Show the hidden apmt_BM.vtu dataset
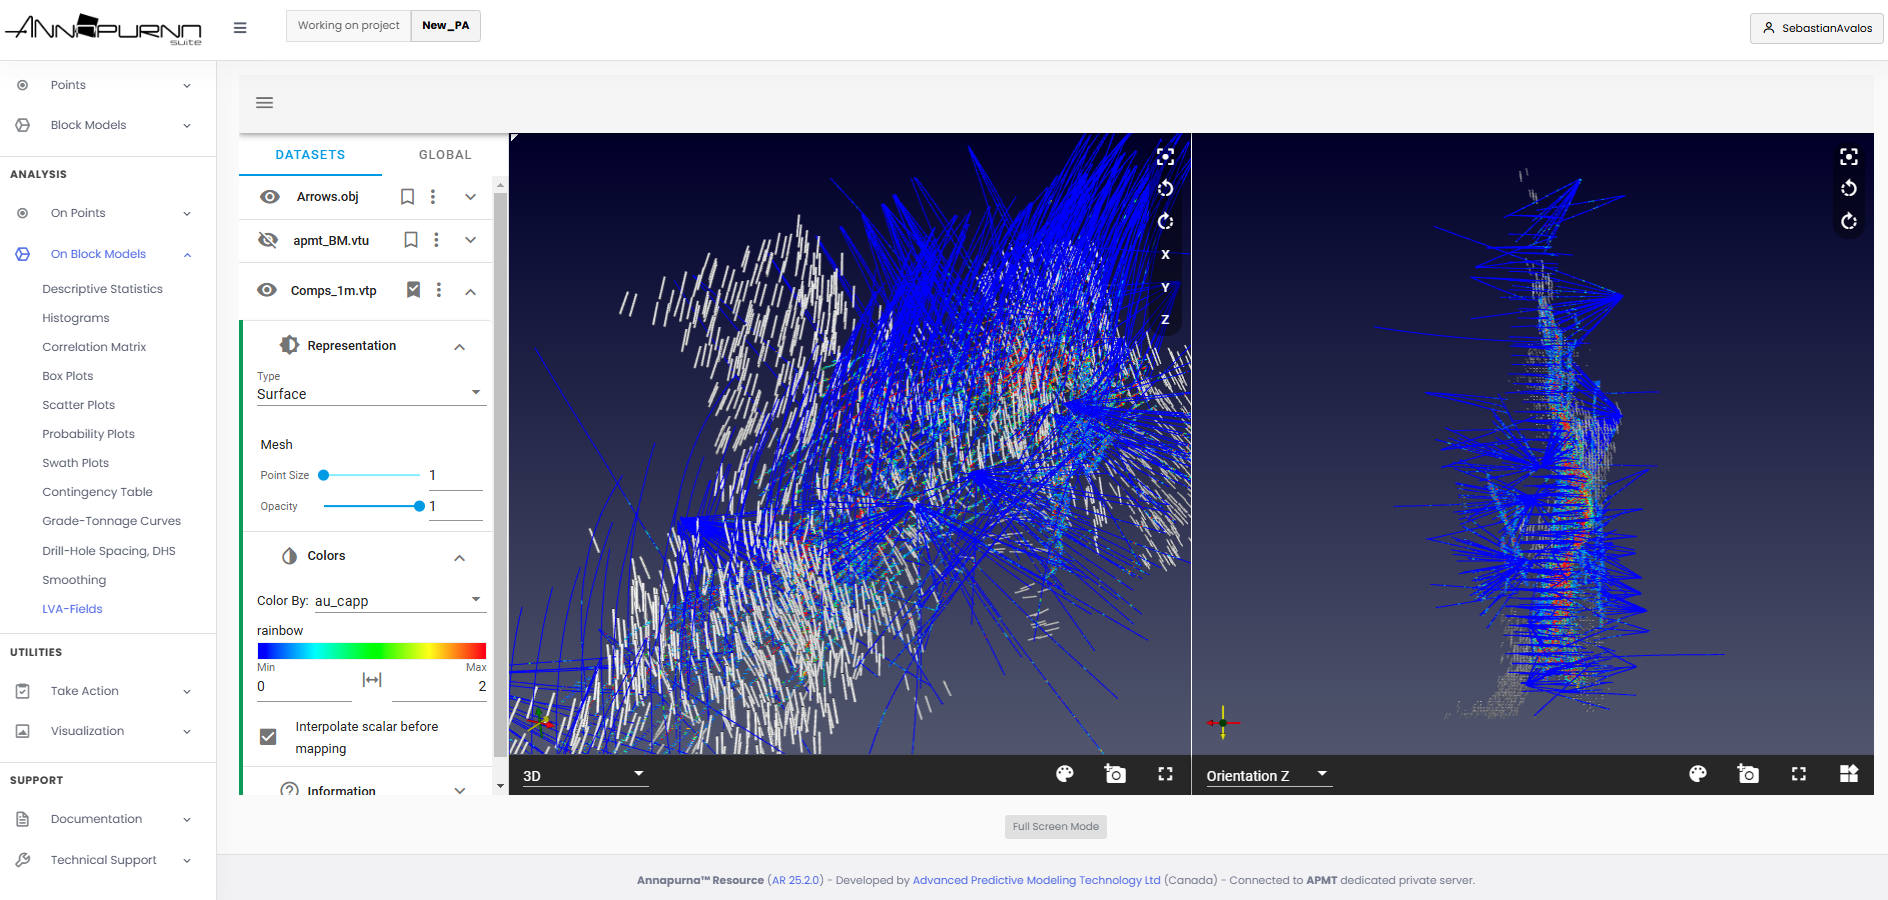 tap(268, 240)
